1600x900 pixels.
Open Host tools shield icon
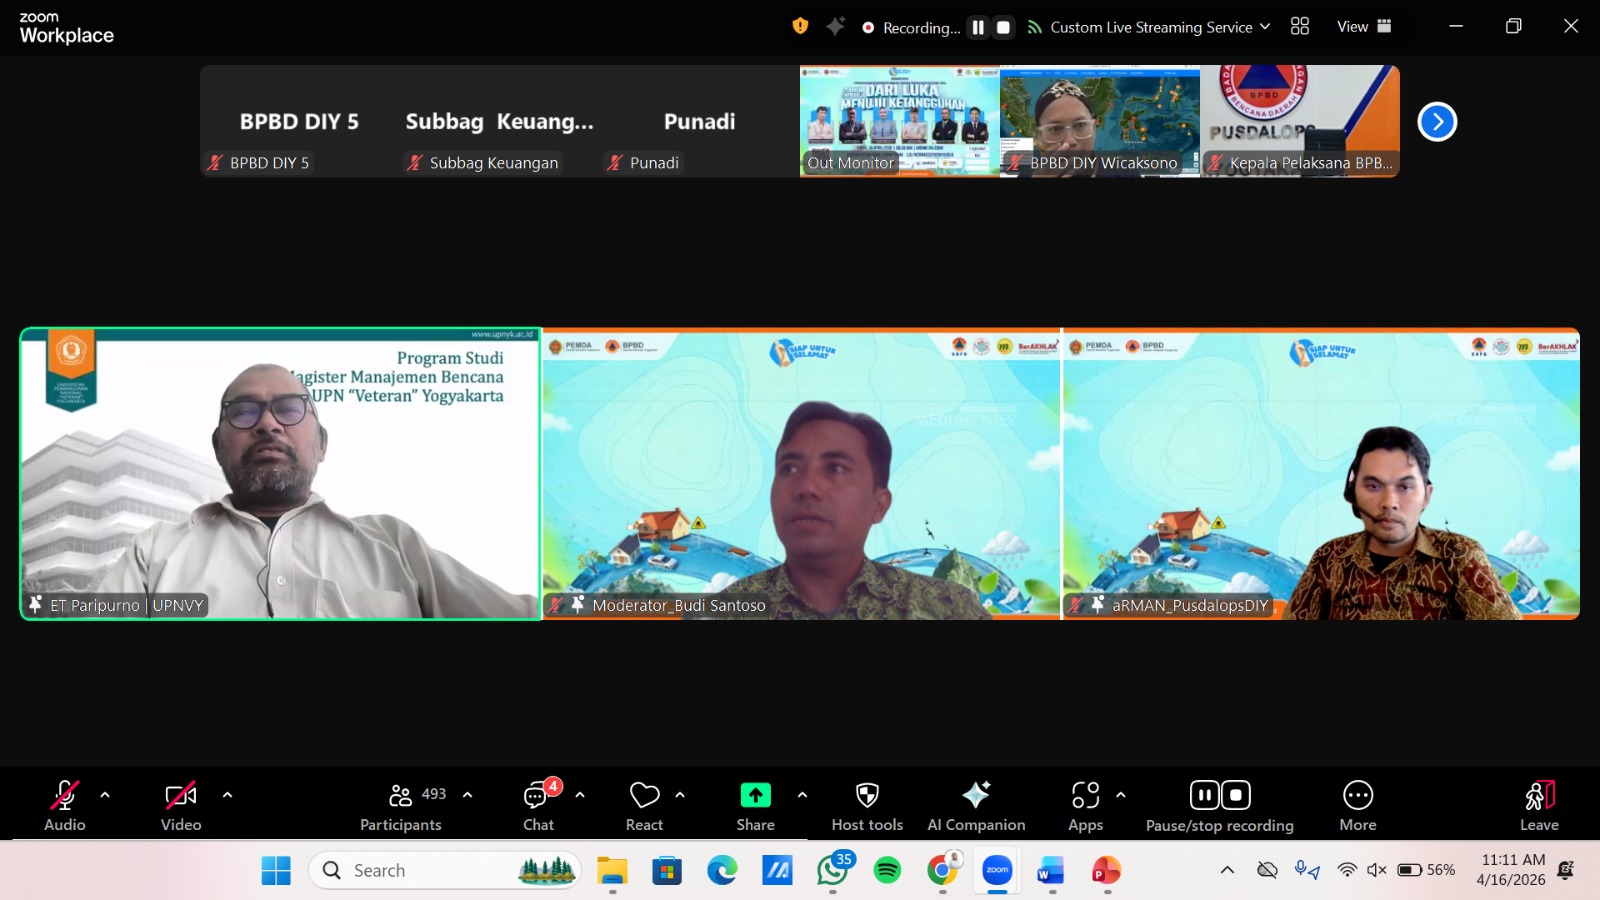pos(867,806)
